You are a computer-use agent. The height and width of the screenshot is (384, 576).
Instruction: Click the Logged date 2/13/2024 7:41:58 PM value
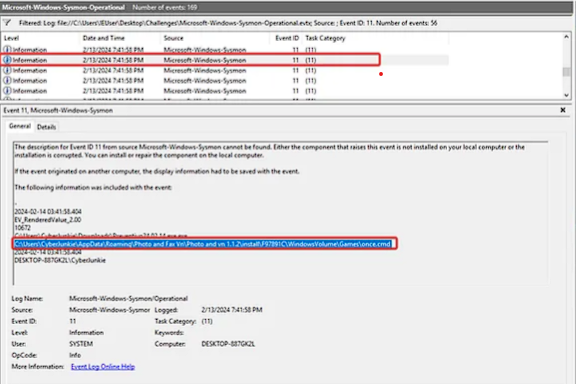click(232, 310)
